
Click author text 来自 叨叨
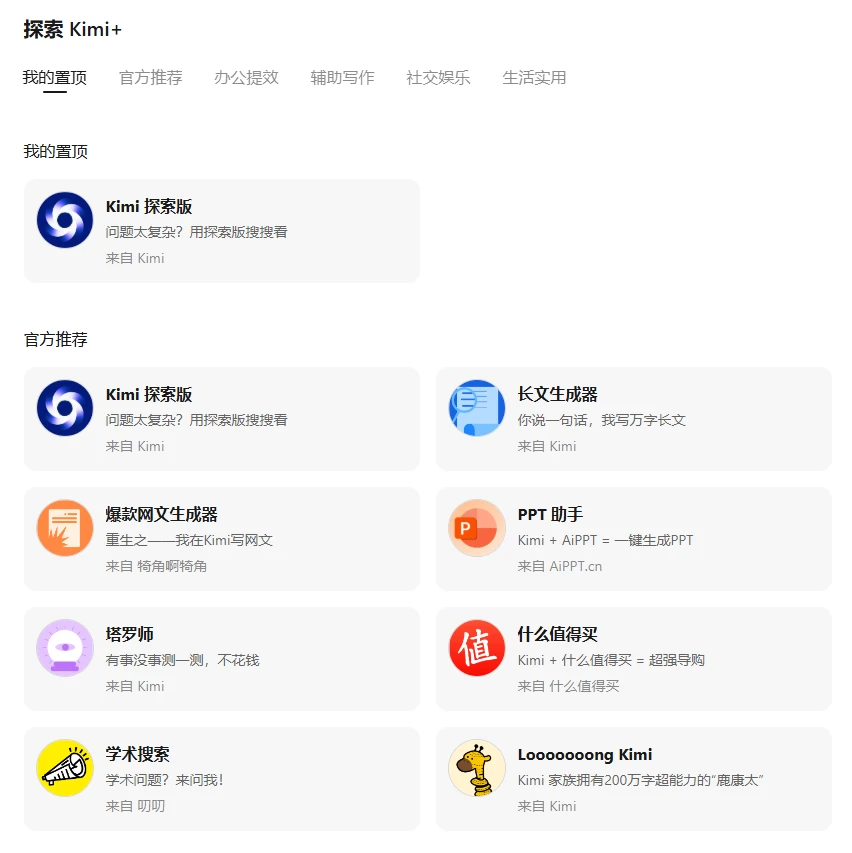pyautogui.click(x=135, y=806)
